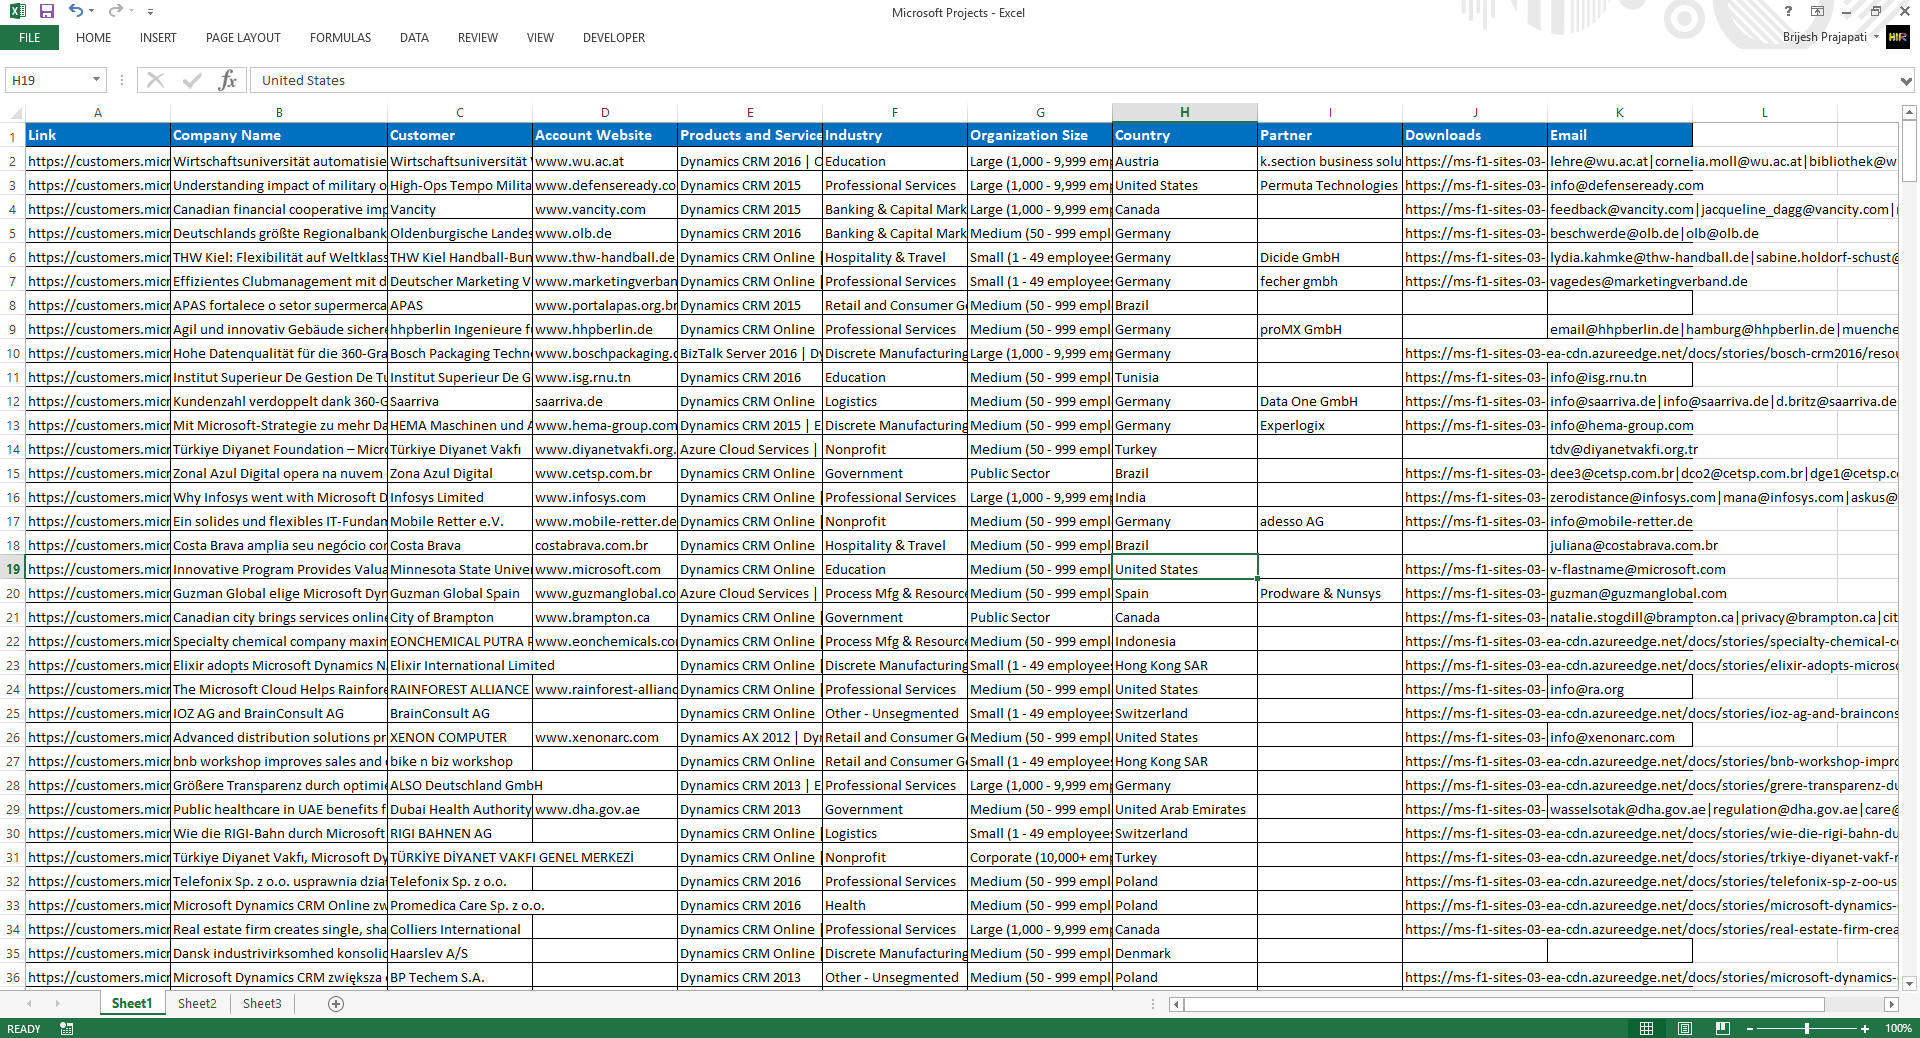Click Corporate (10,000+ organization size cell
This screenshot has height=1038, width=1920.
point(1040,857)
